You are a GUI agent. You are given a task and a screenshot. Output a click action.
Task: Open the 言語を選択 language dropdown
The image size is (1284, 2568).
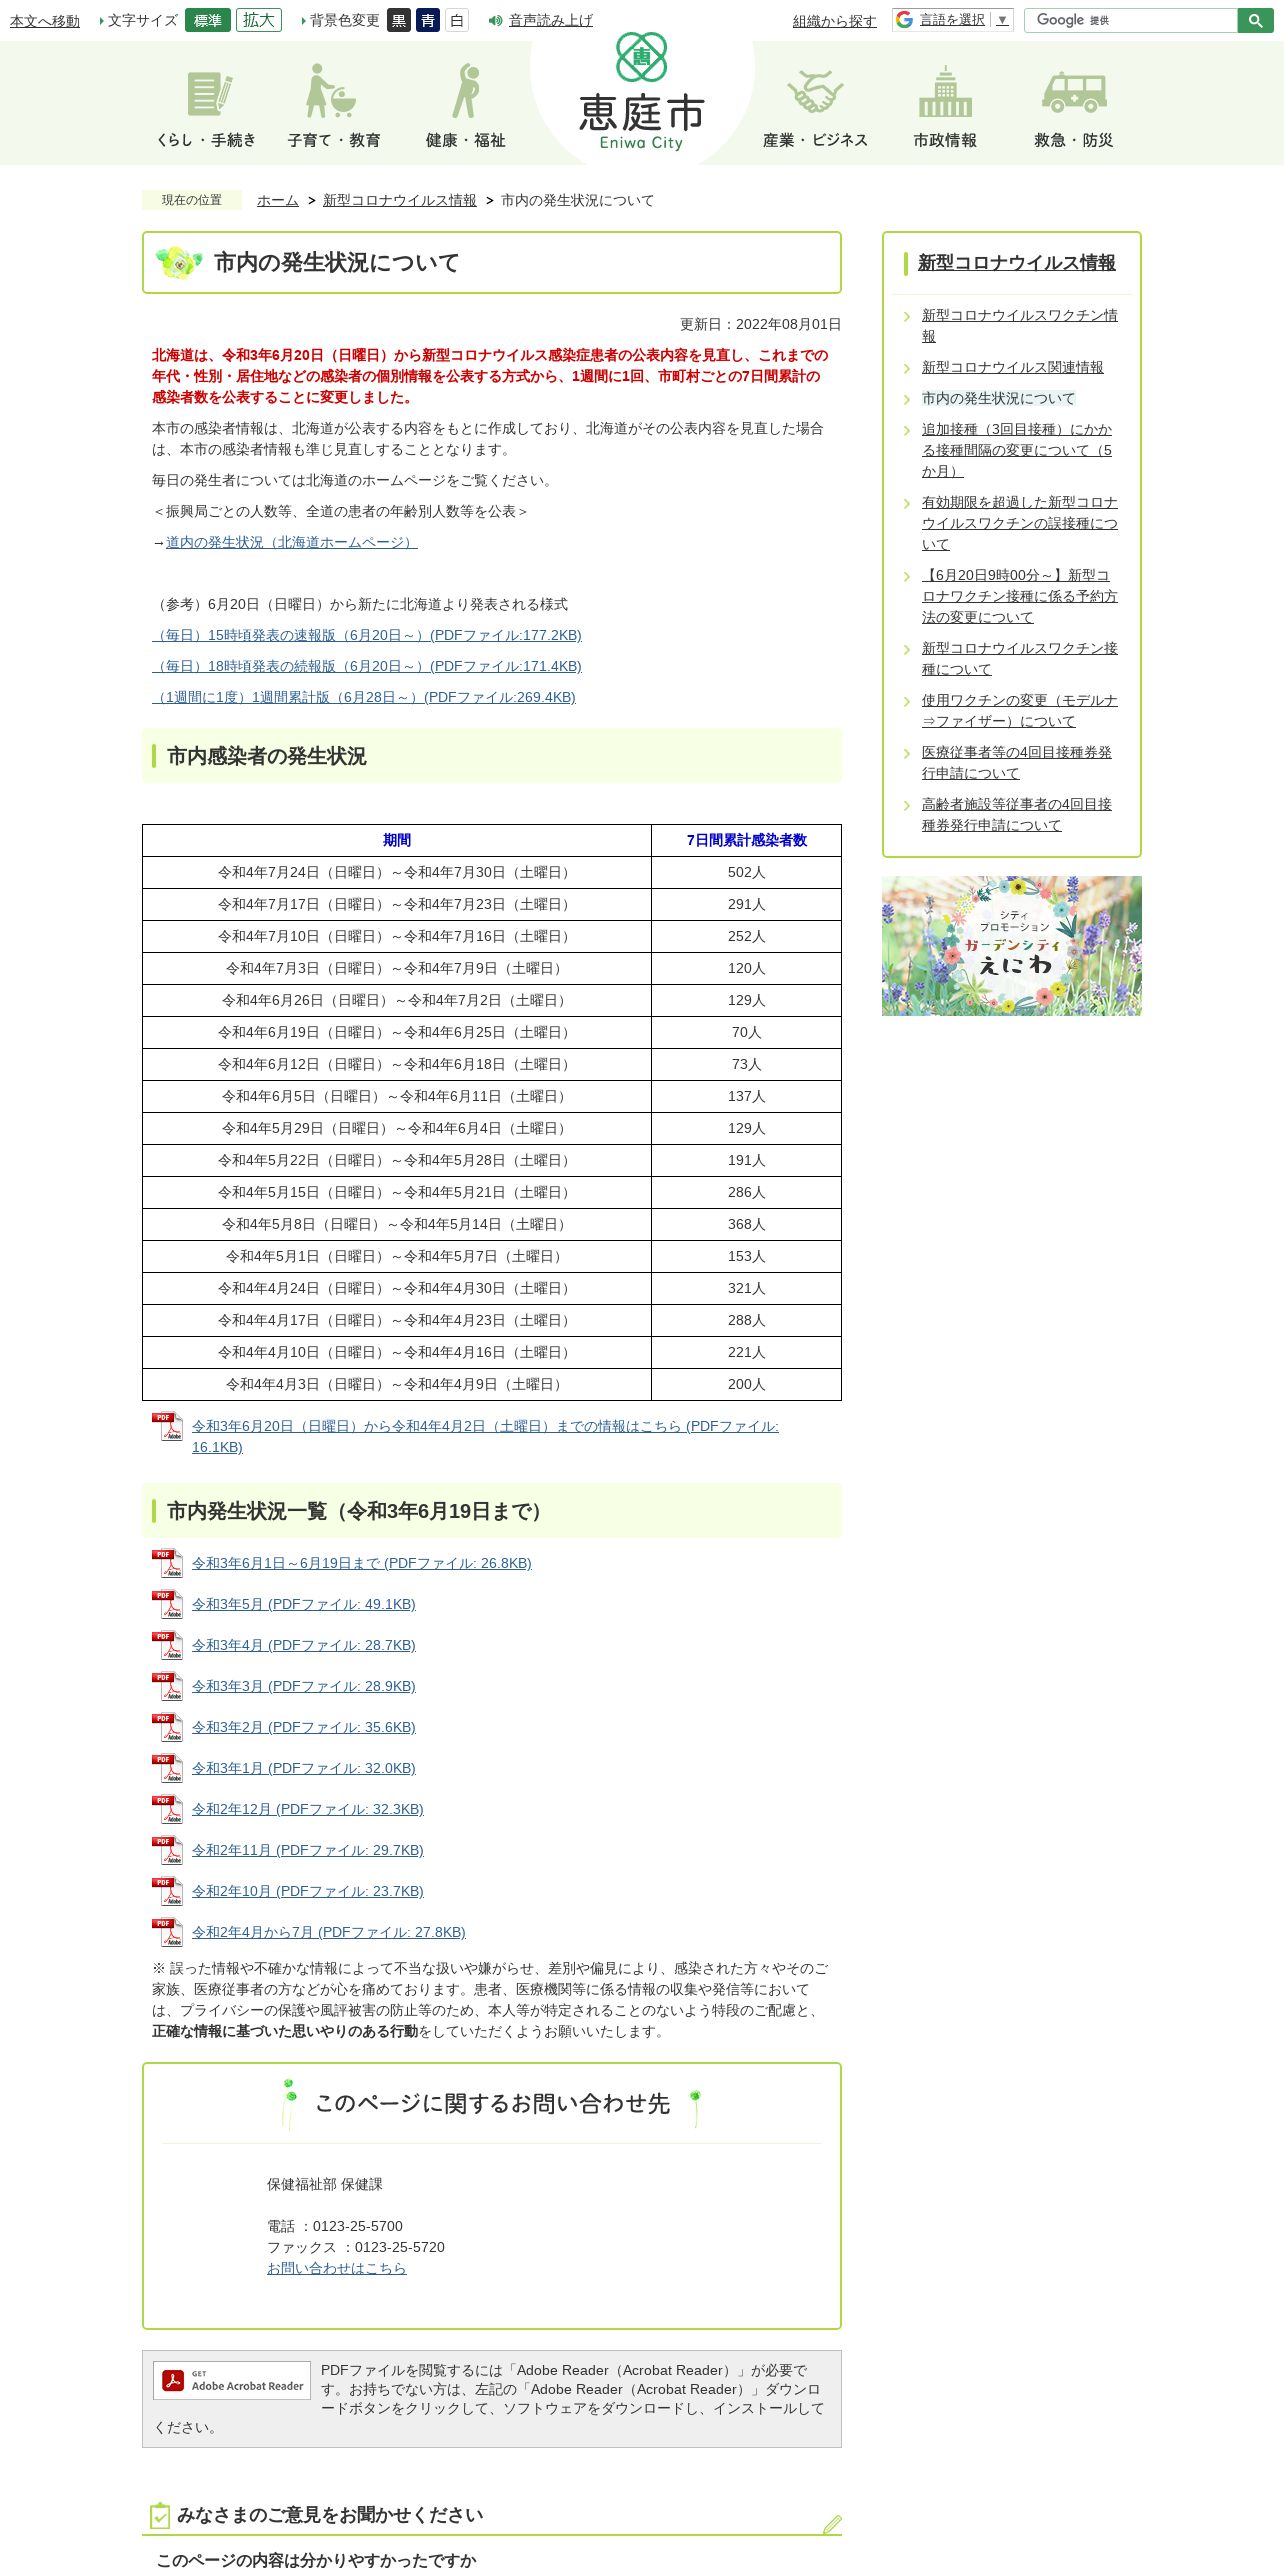953,19
